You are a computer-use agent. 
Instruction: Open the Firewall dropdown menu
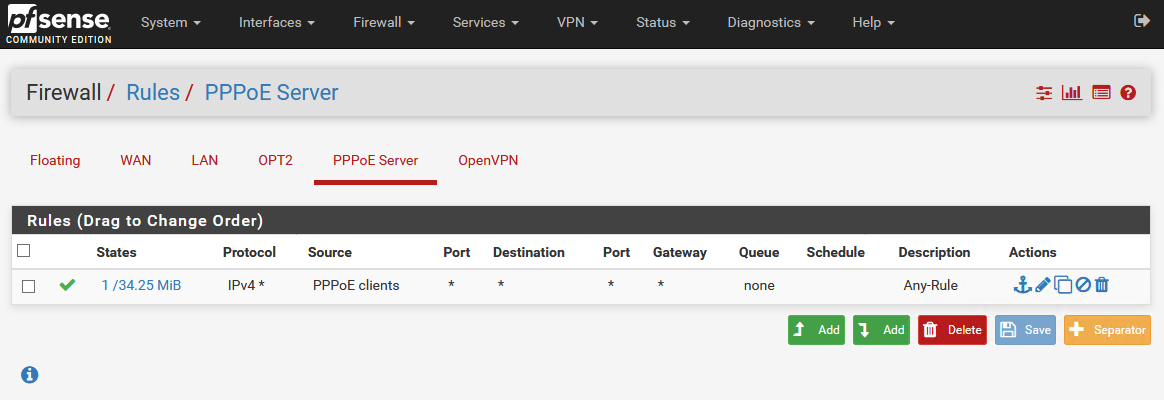[384, 22]
